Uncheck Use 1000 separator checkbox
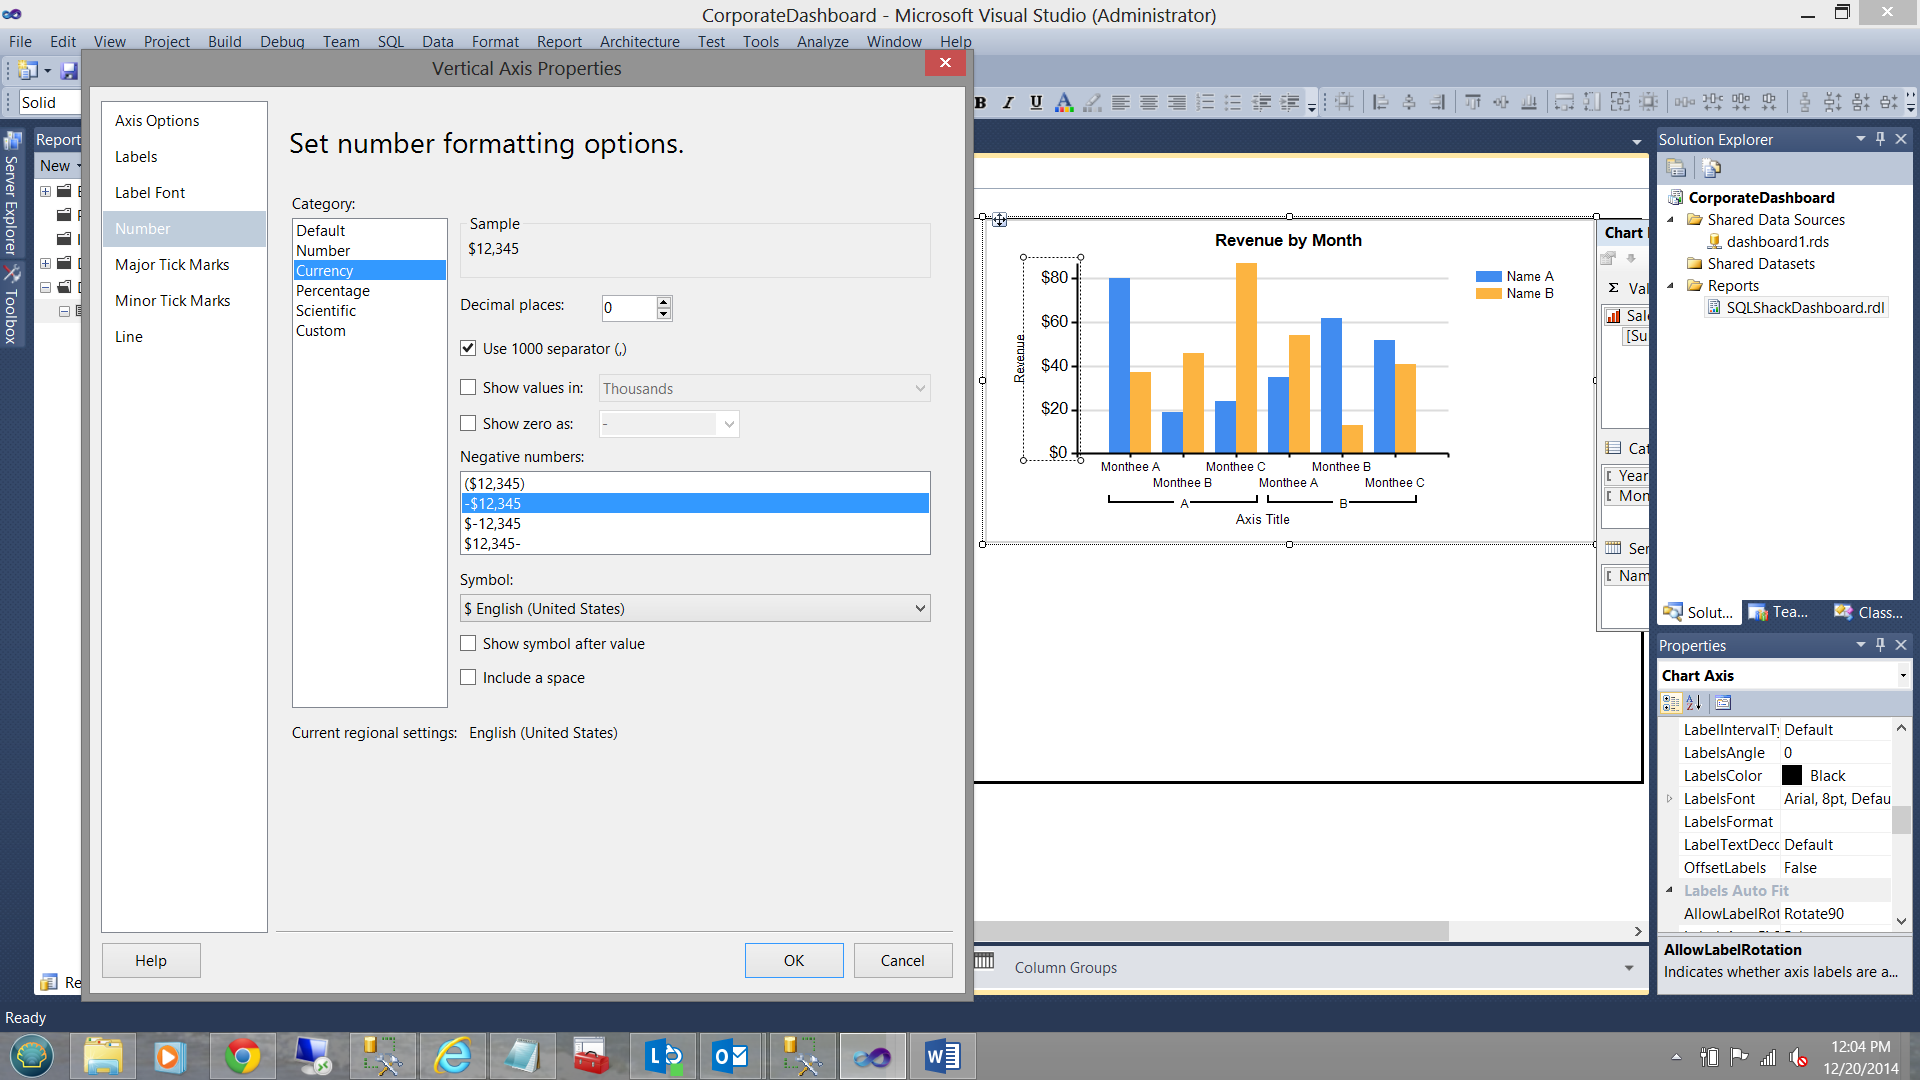Image resolution: width=1920 pixels, height=1080 pixels. pyautogui.click(x=468, y=348)
